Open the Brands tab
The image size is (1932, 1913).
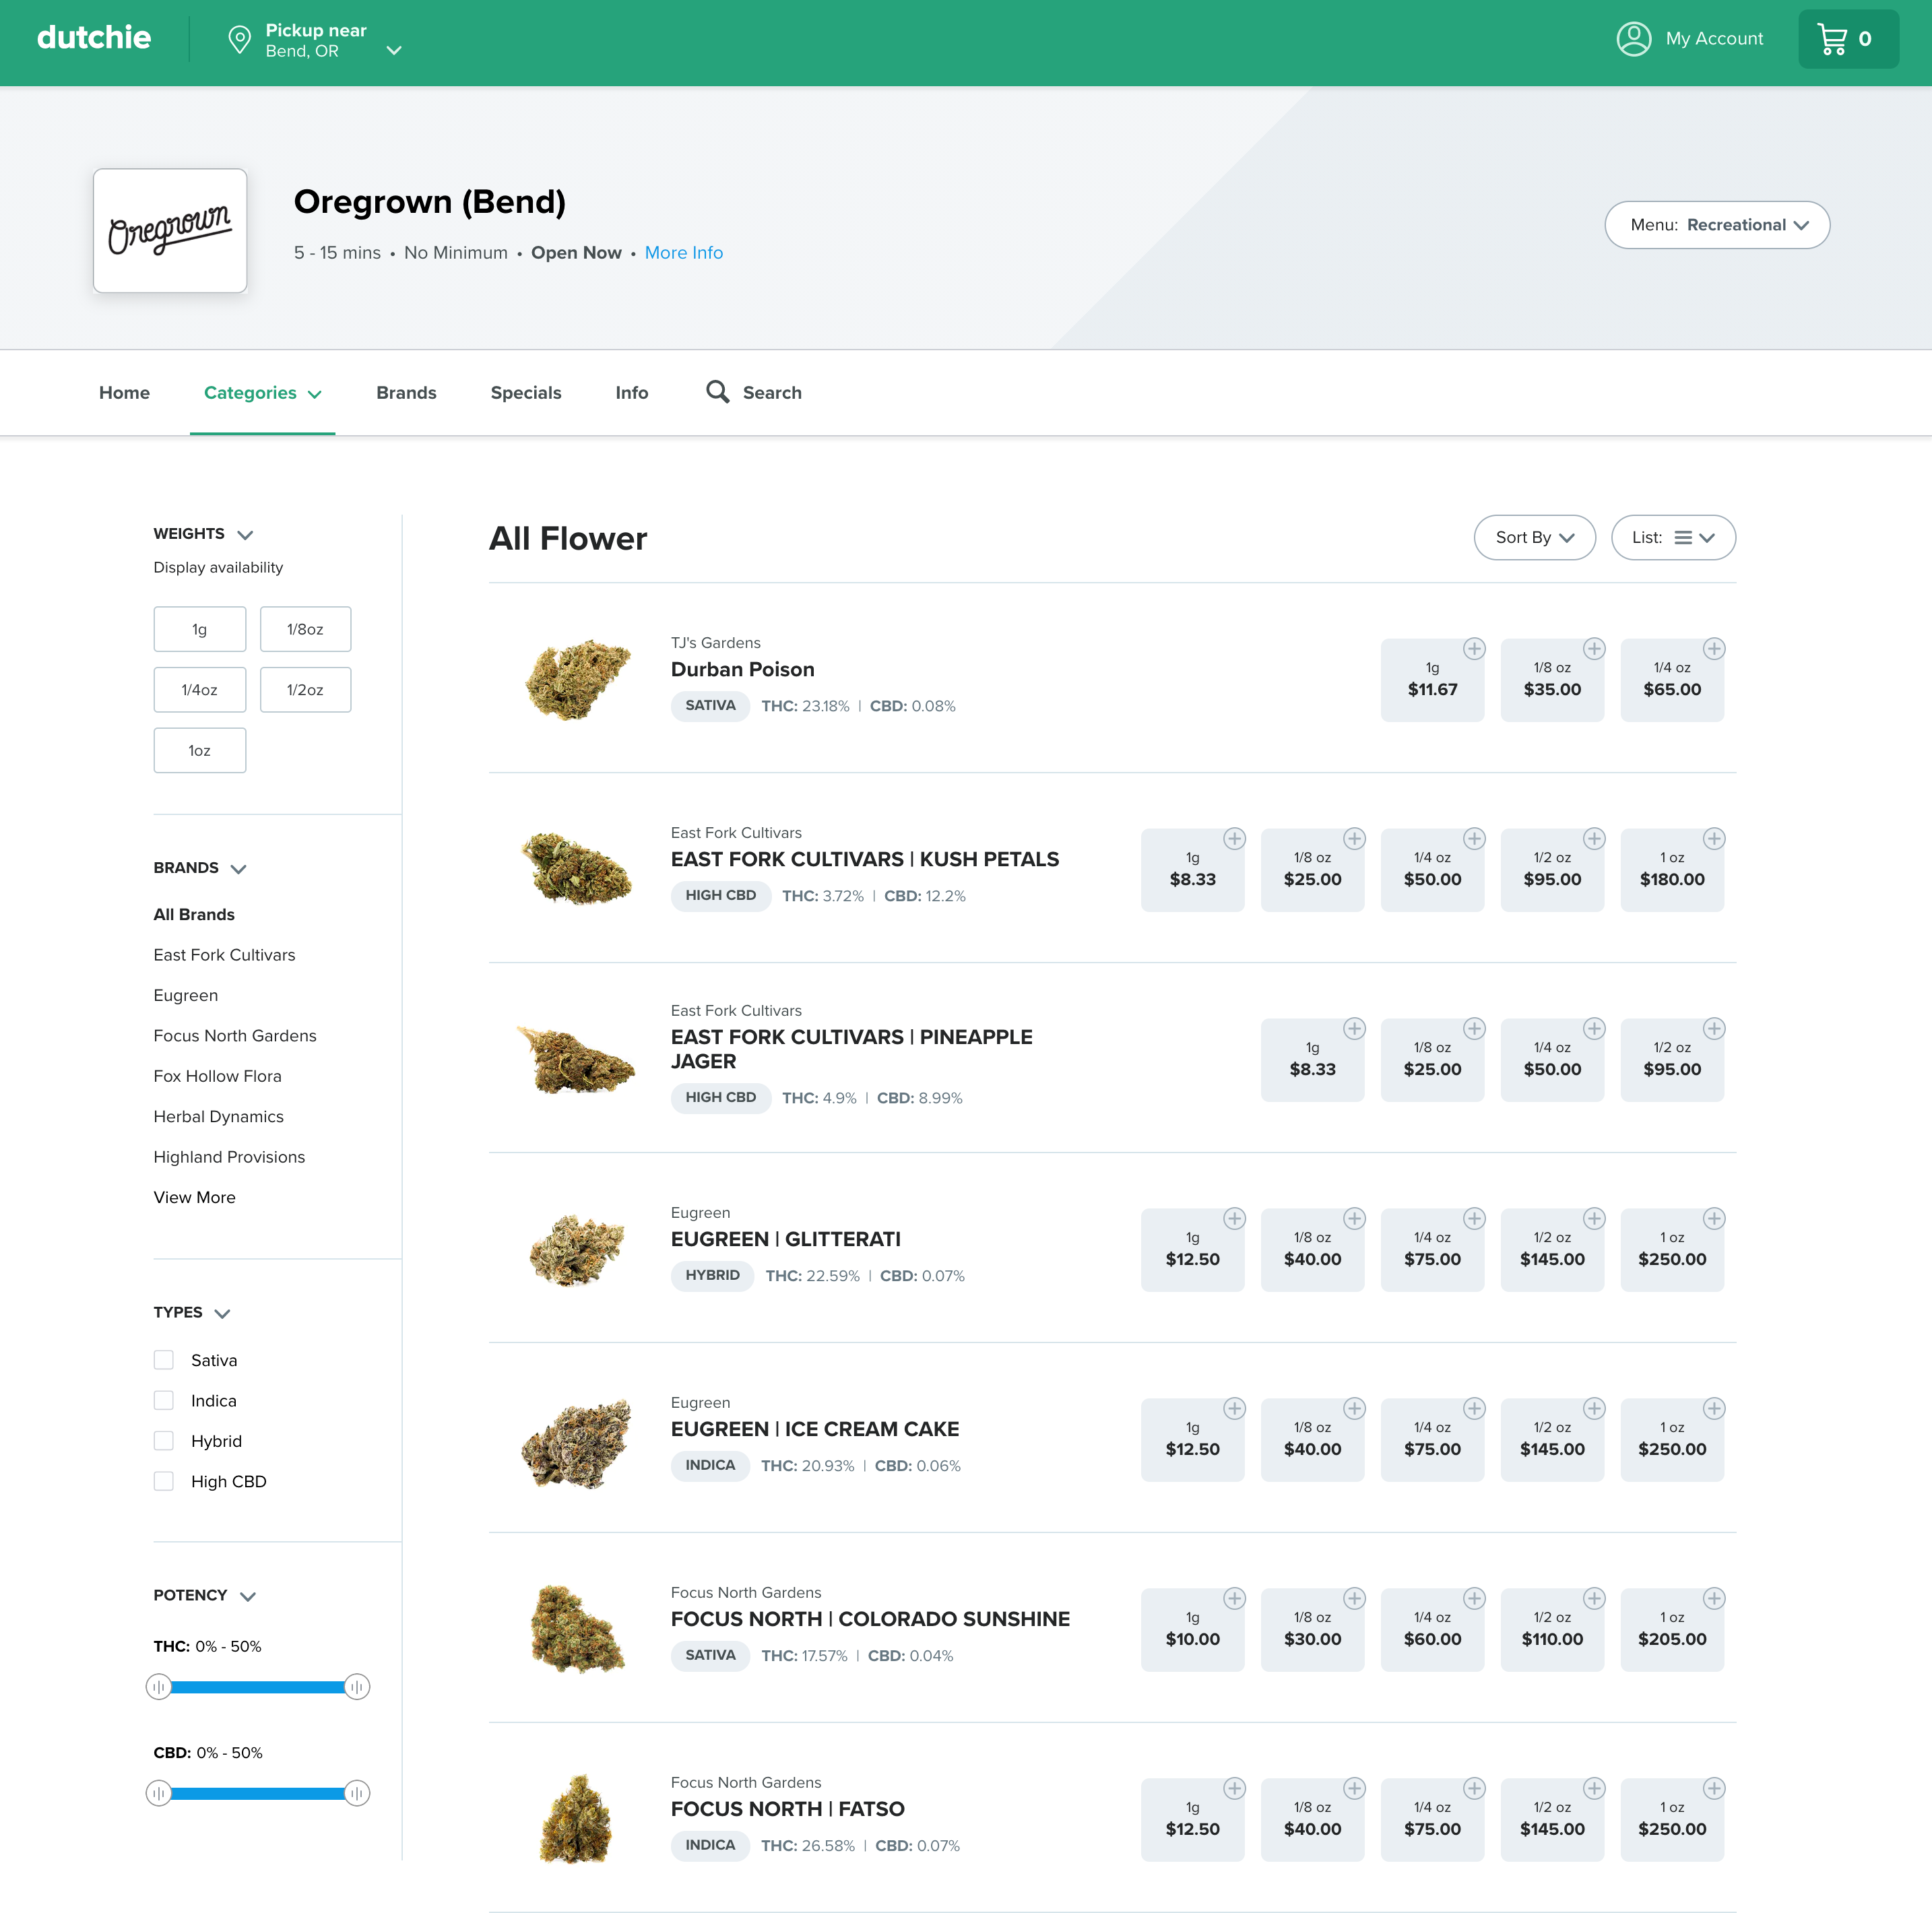[x=406, y=392]
